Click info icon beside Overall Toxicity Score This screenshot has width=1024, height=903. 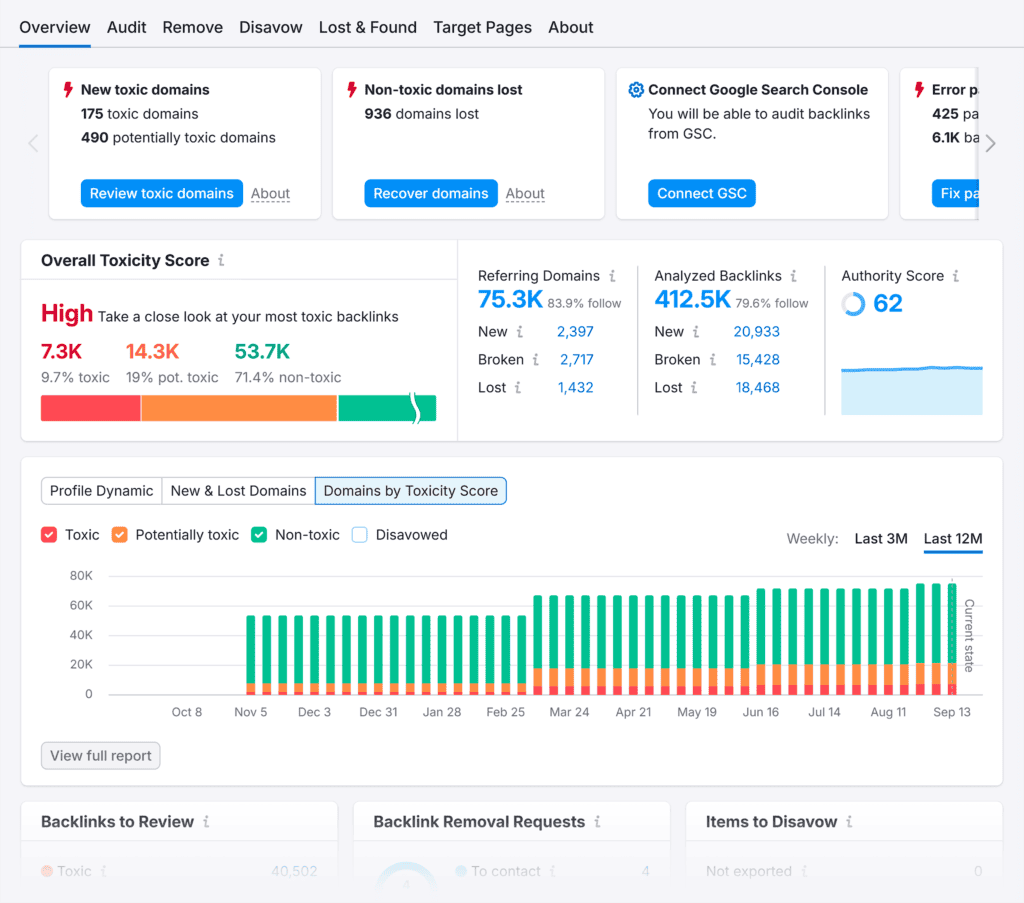pos(221,260)
